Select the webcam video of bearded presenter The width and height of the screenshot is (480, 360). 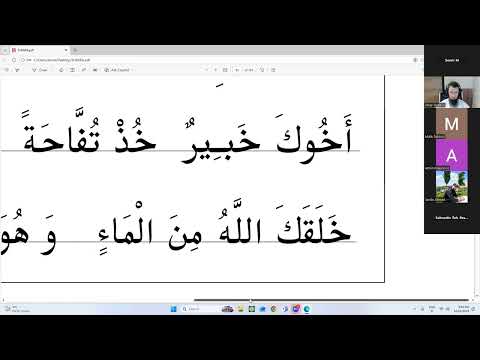pos(452,92)
